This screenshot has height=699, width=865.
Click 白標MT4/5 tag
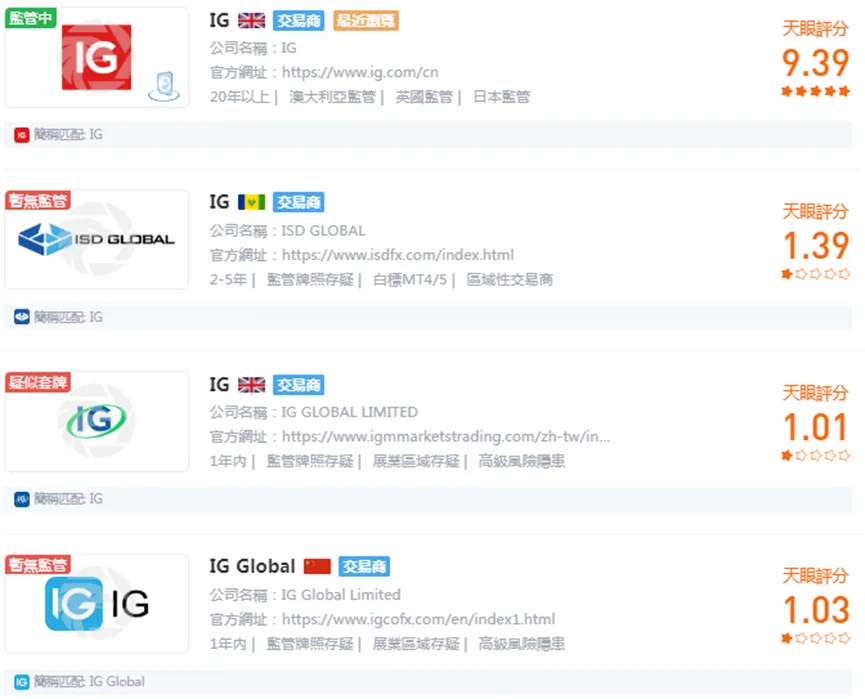[x=410, y=280]
